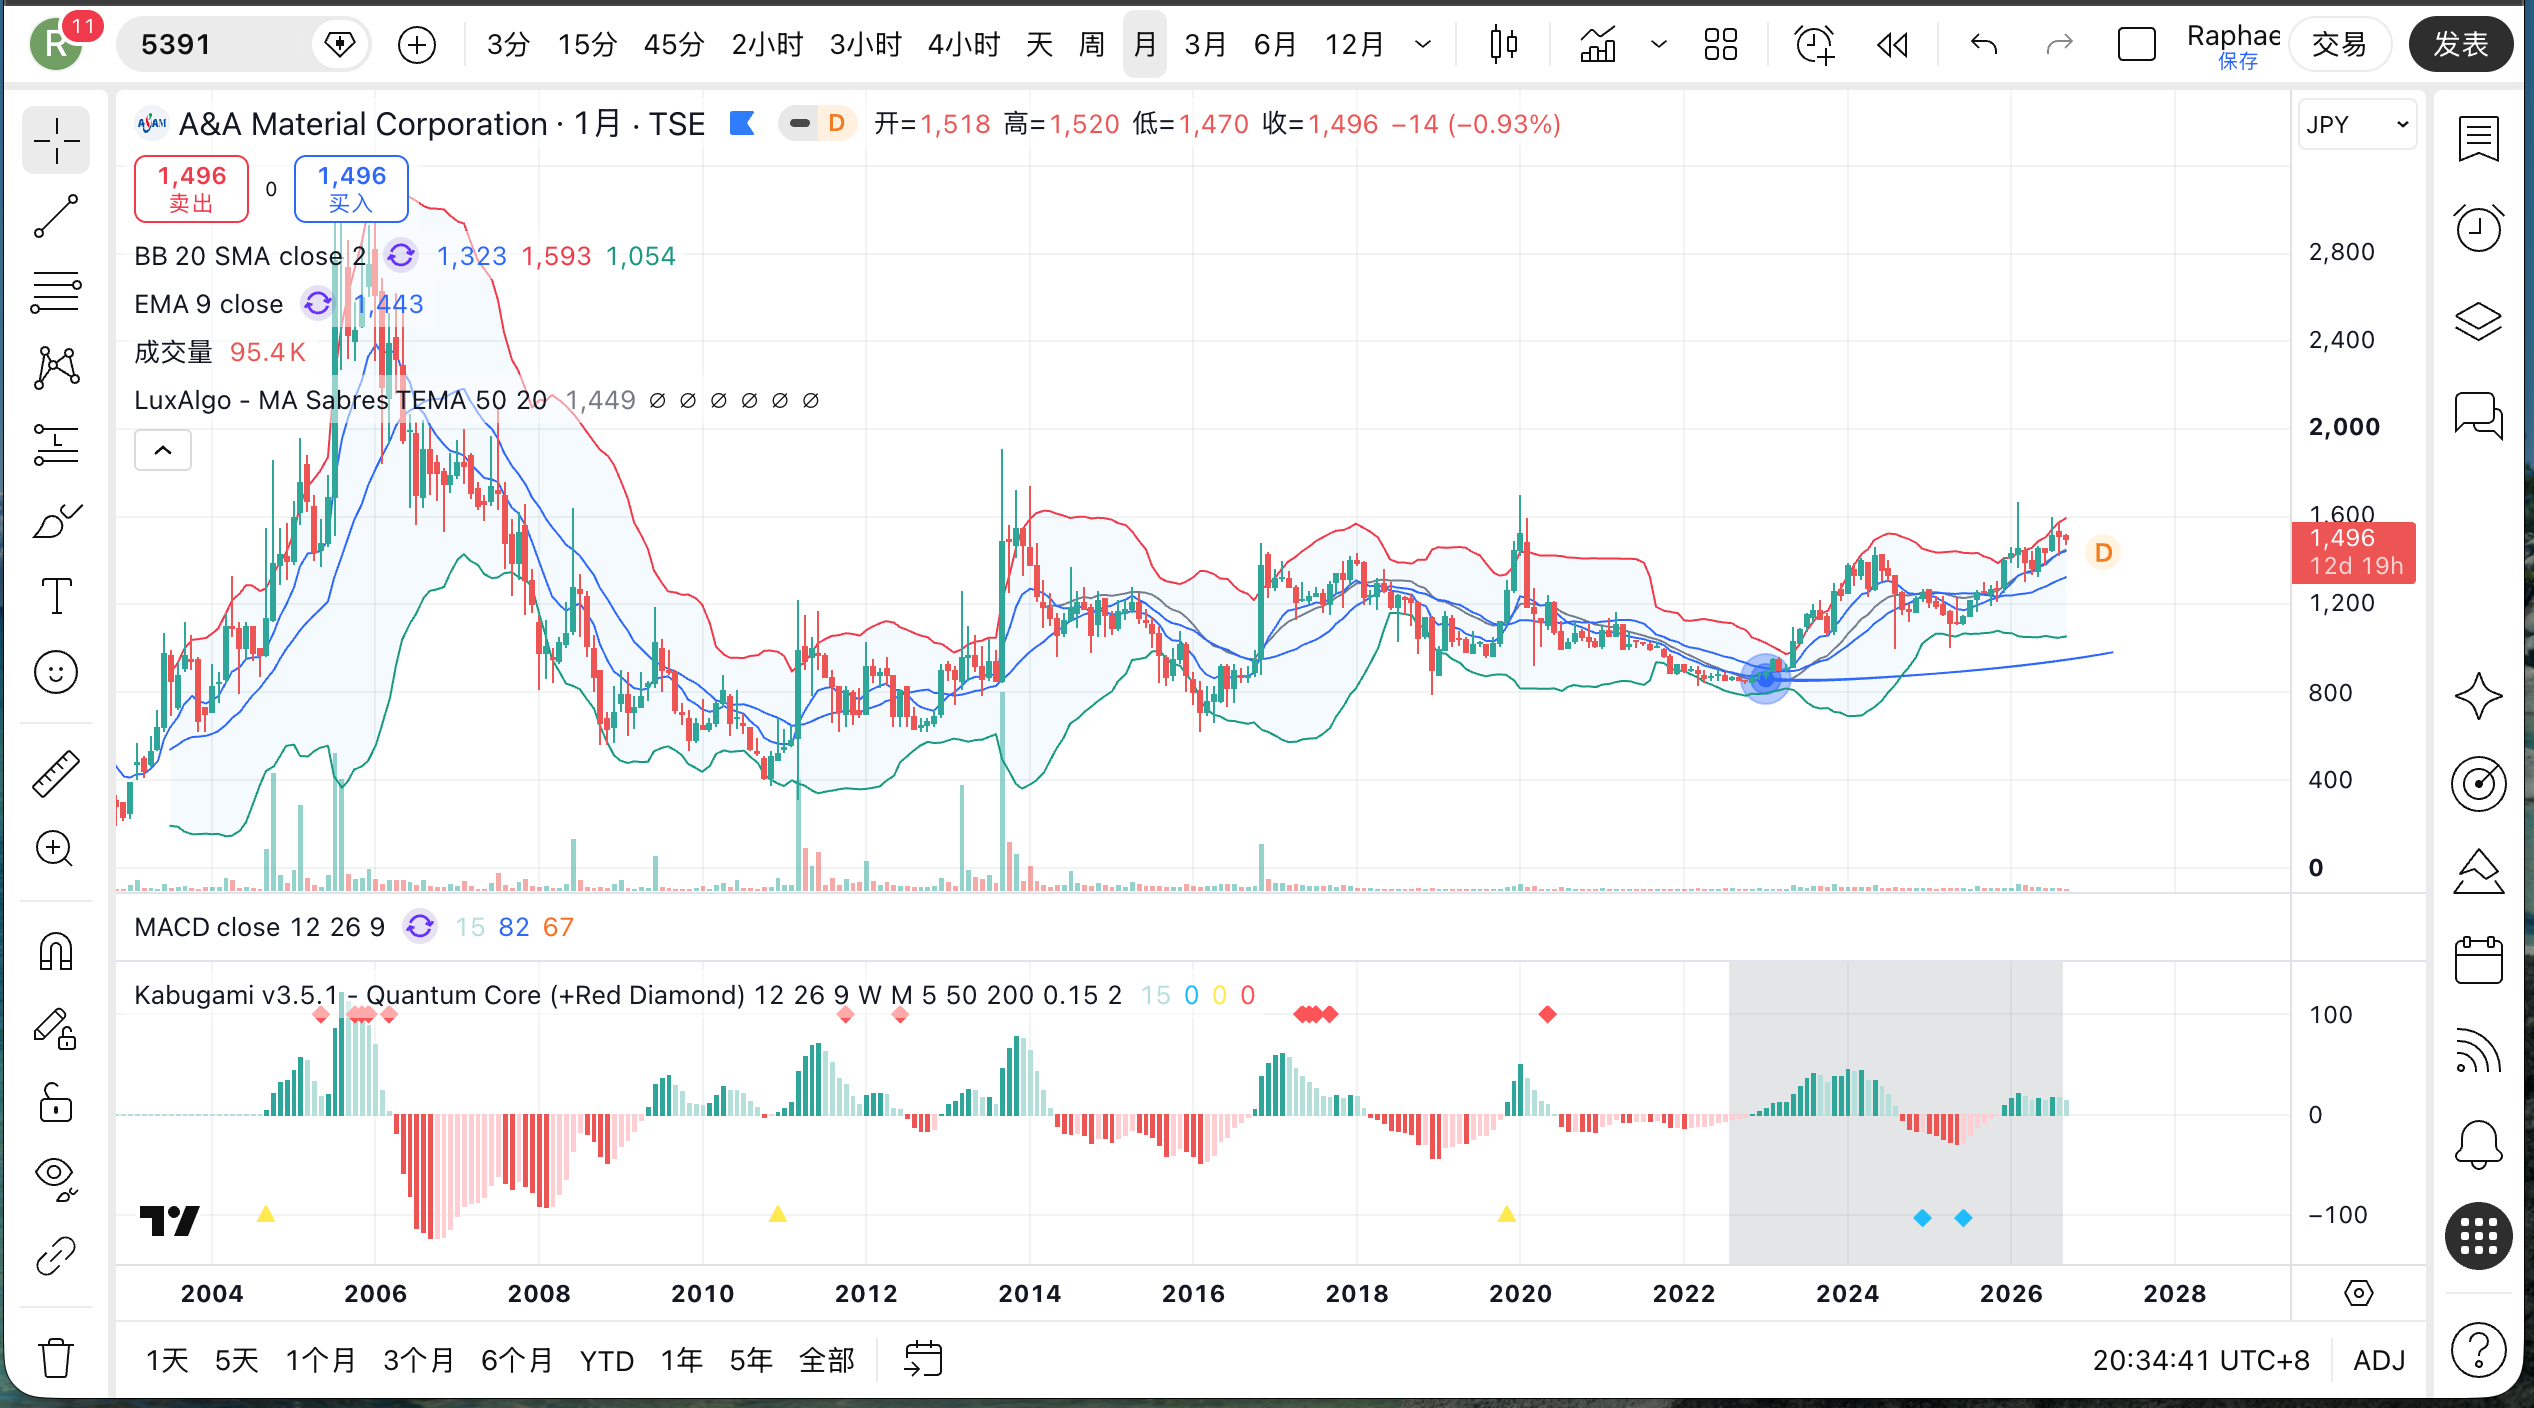Open the layout templates grid icon
The width and height of the screenshot is (2534, 1408).
click(1720, 44)
